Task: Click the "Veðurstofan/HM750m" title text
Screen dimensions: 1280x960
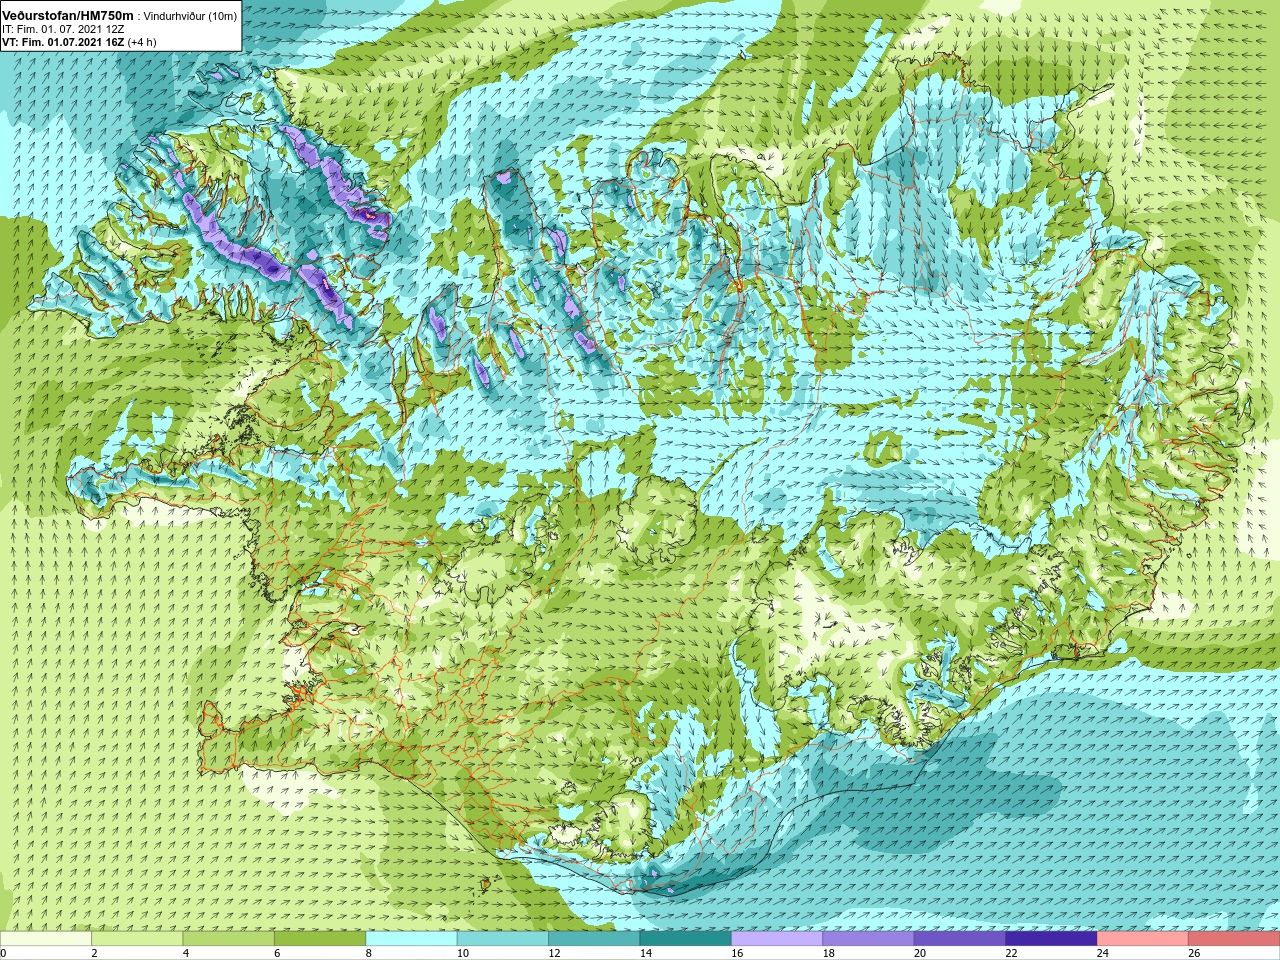Action: 67,16
